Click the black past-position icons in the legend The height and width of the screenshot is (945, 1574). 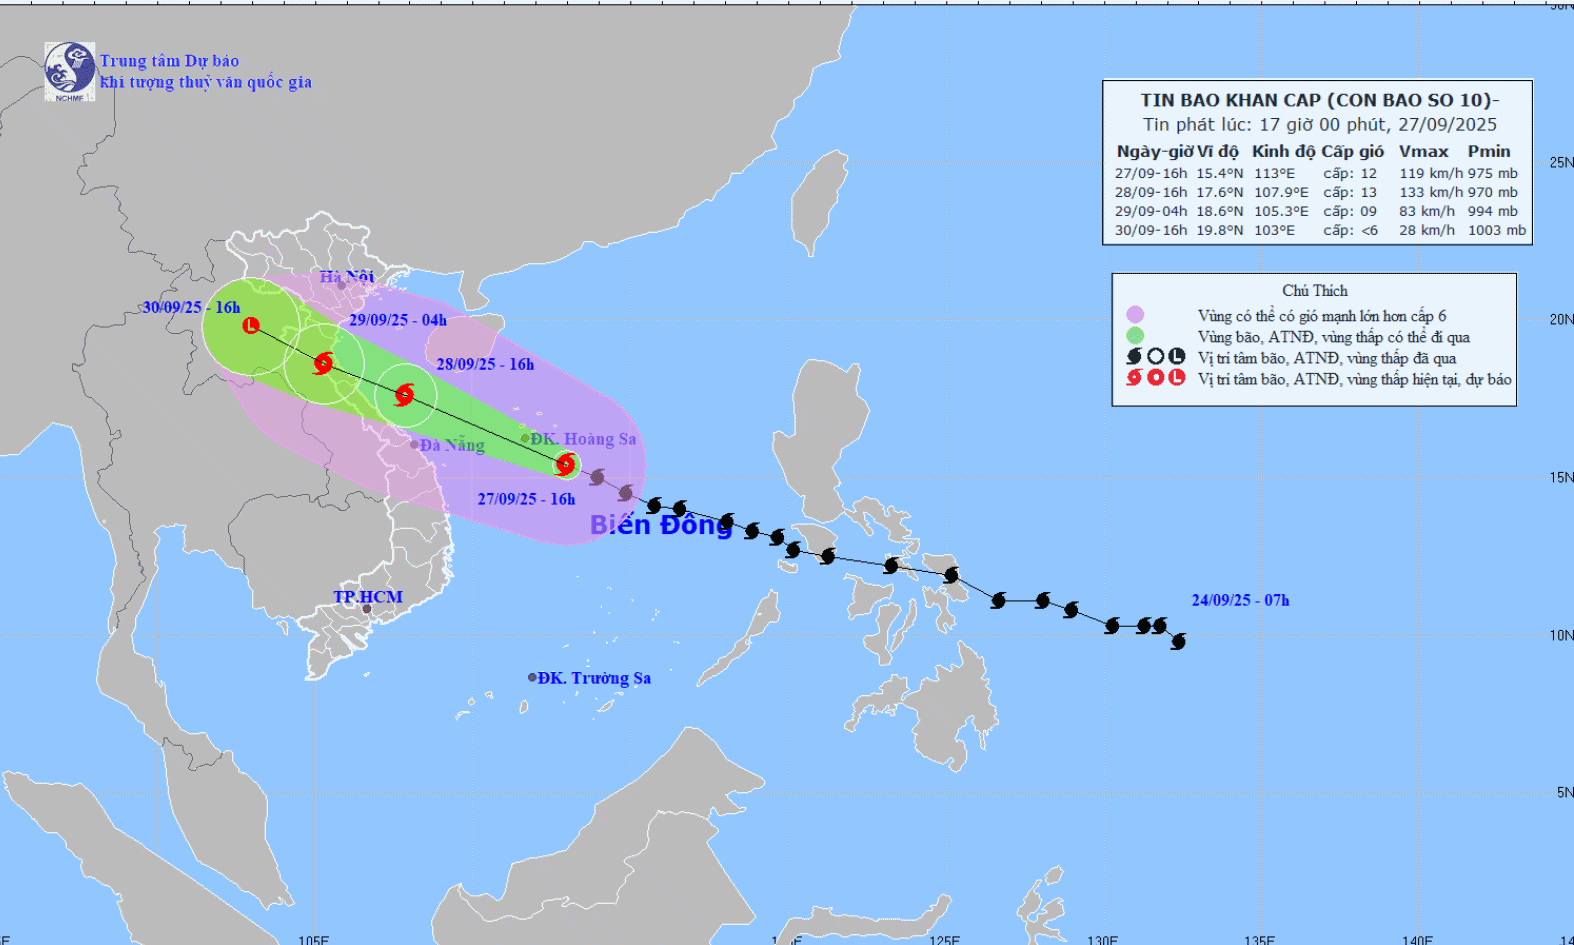(x=1155, y=357)
